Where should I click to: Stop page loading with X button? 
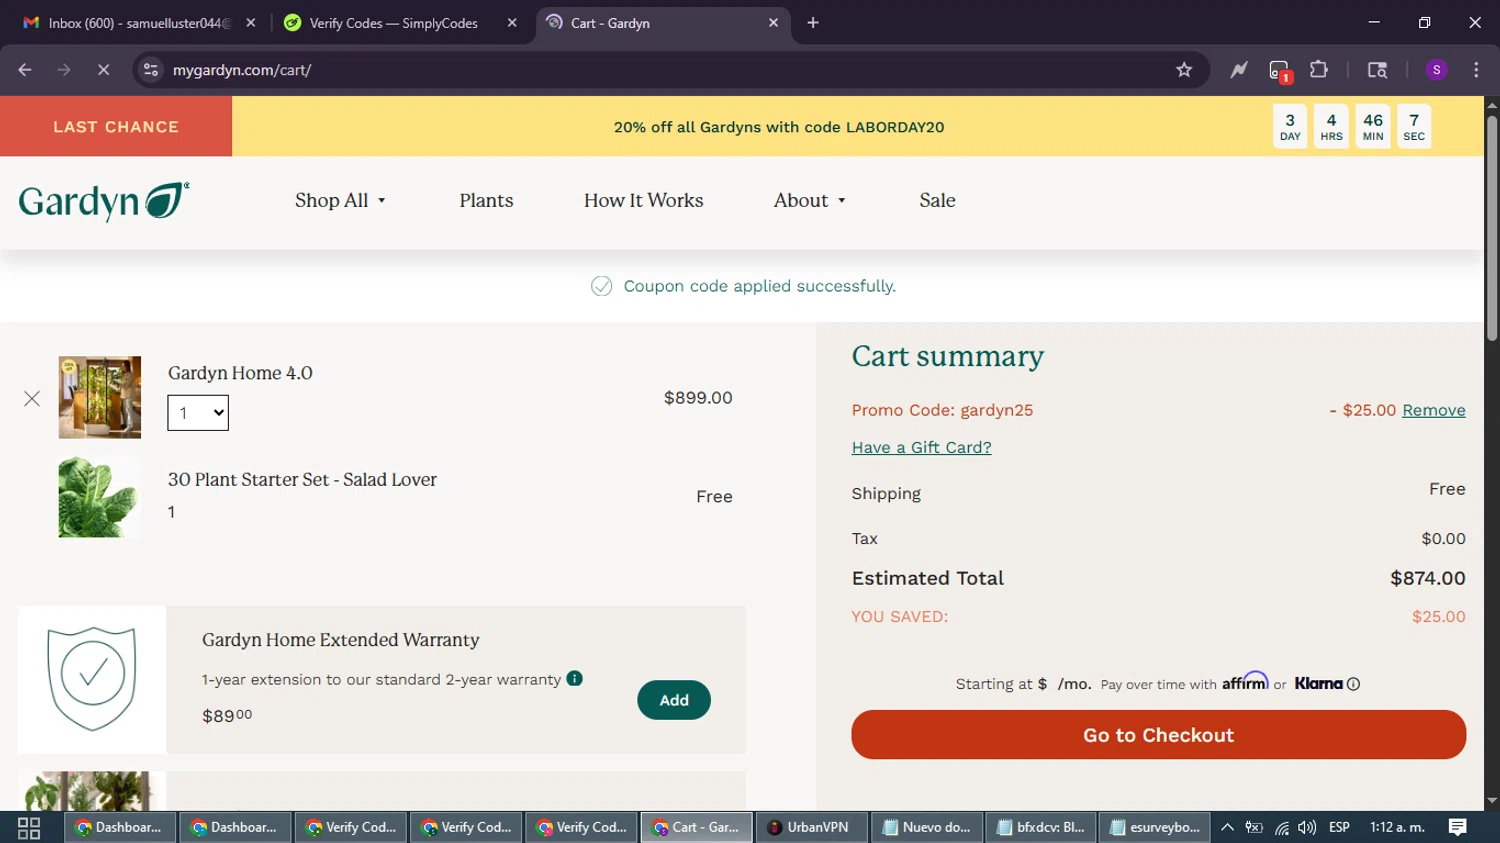pyautogui.click(x=103, y=70)
